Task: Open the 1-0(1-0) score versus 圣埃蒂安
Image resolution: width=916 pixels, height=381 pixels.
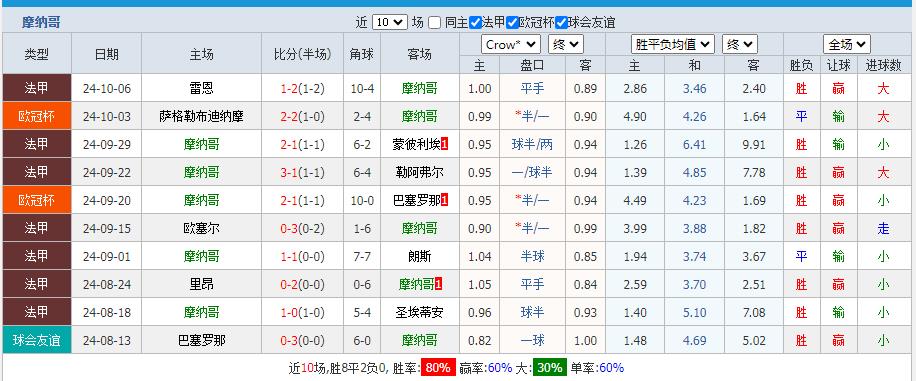Action: click(302, 313)
